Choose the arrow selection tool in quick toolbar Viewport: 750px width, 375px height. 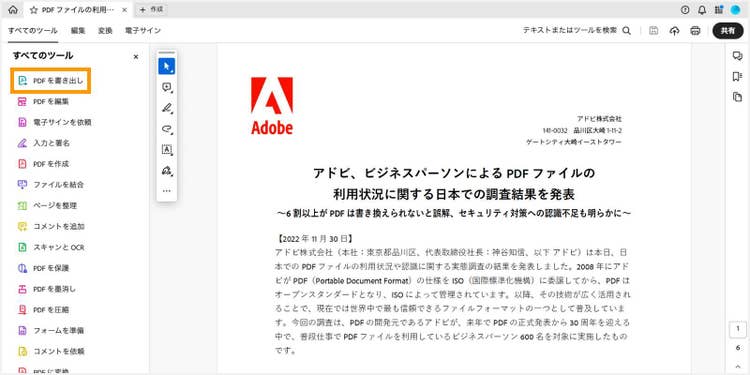tap(166, 66)
